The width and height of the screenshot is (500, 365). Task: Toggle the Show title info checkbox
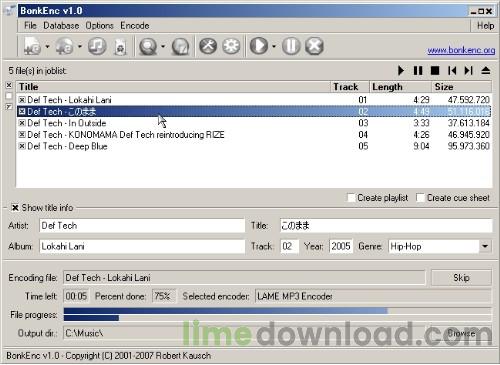coord(15,208)
